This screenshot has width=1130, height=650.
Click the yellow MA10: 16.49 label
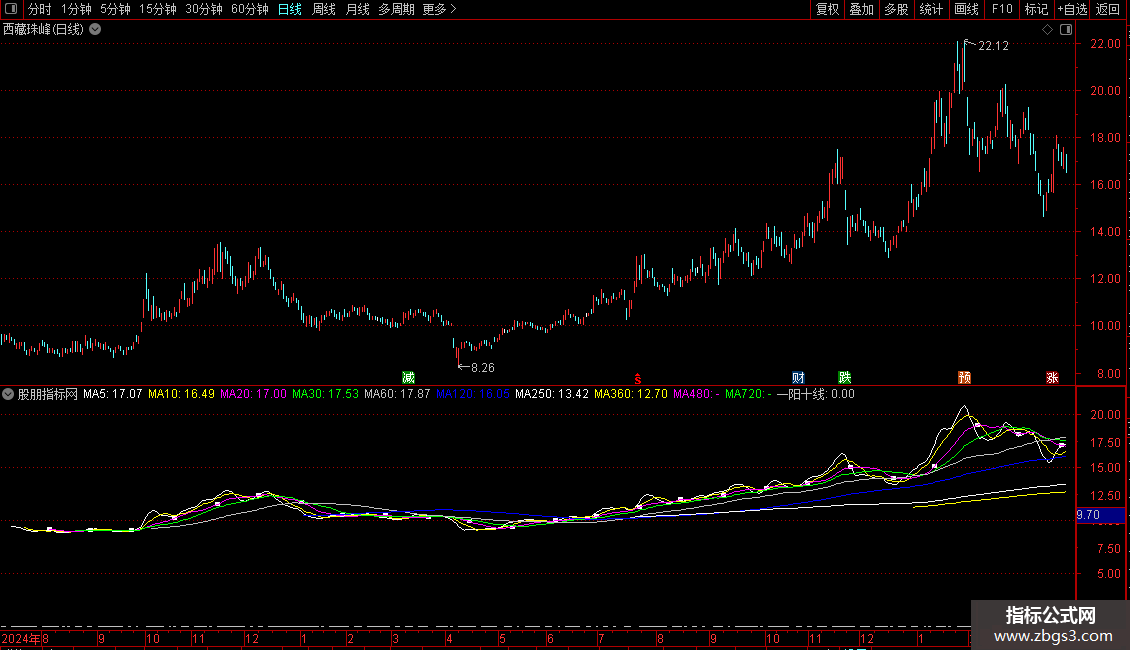click(x=181, y=394)
